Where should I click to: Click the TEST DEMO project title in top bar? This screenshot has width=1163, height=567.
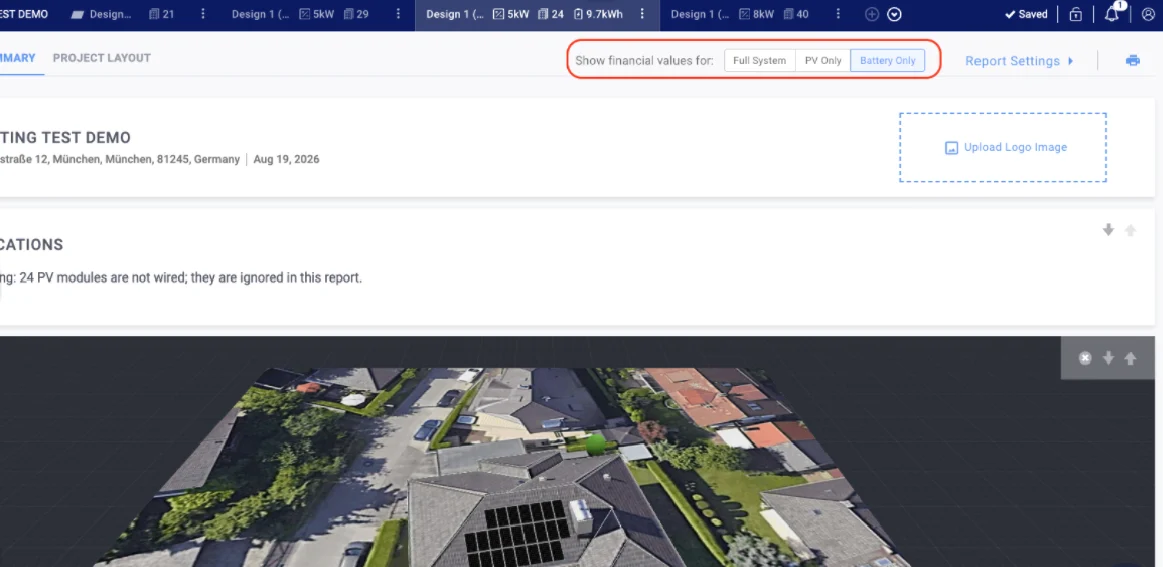(x=24, y=14)
